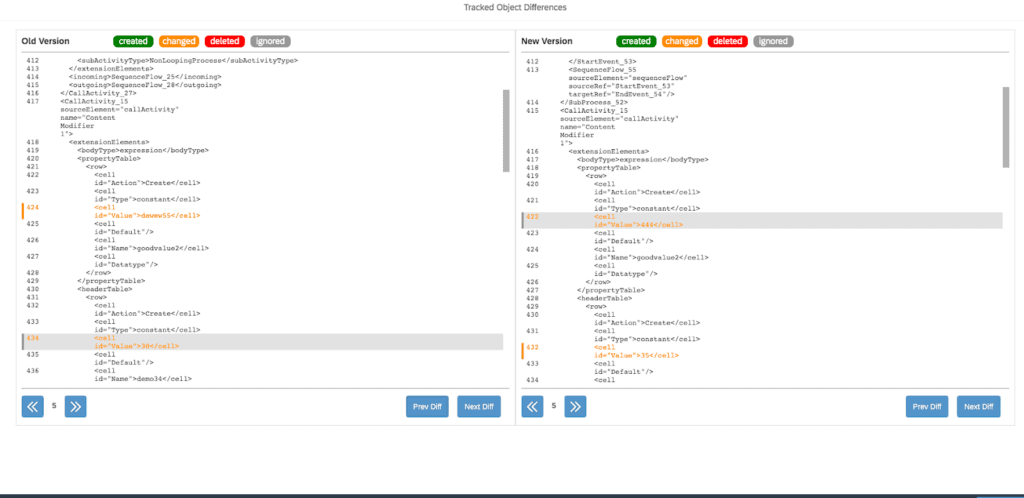1024x498 pixels.
Task: Click Next Diff in Old Version pane
Action: pyautogui.click(x=479, y=406)
